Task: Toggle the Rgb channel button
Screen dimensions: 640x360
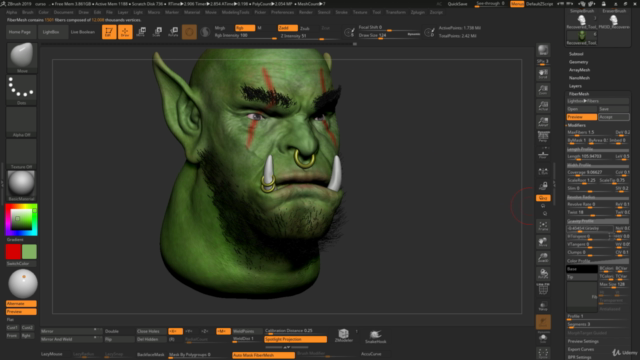Action: click(x=245, y=28)
